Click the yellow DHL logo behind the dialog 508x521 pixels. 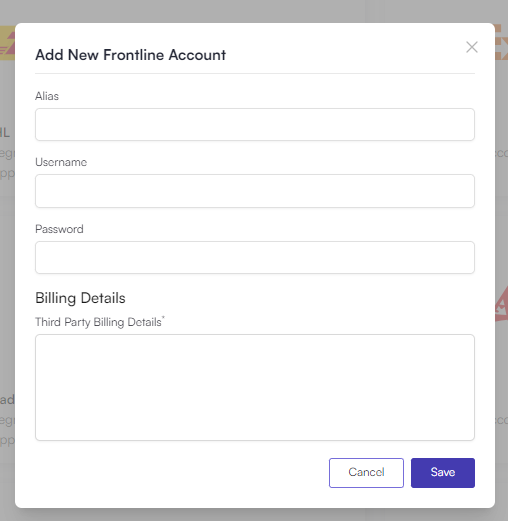[x=7, y=43]
